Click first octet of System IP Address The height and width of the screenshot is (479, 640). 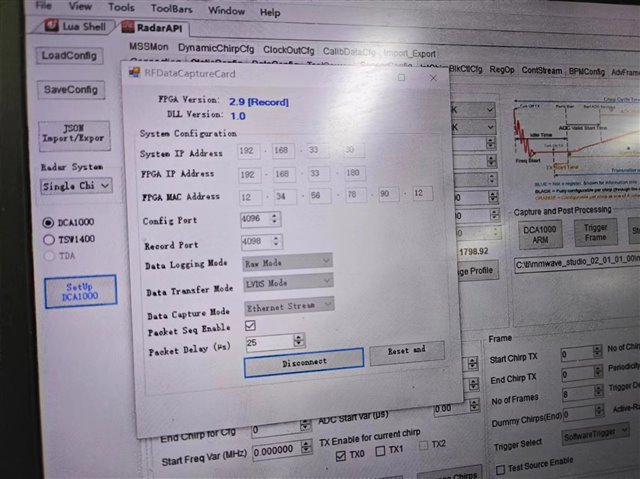[248, 151]
